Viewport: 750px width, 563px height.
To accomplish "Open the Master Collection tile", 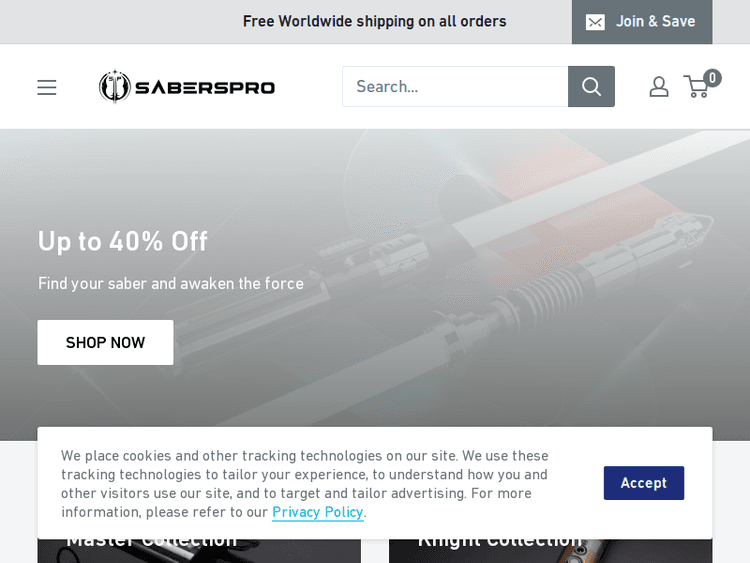I will pyautogui.click(x=199, y=551).
